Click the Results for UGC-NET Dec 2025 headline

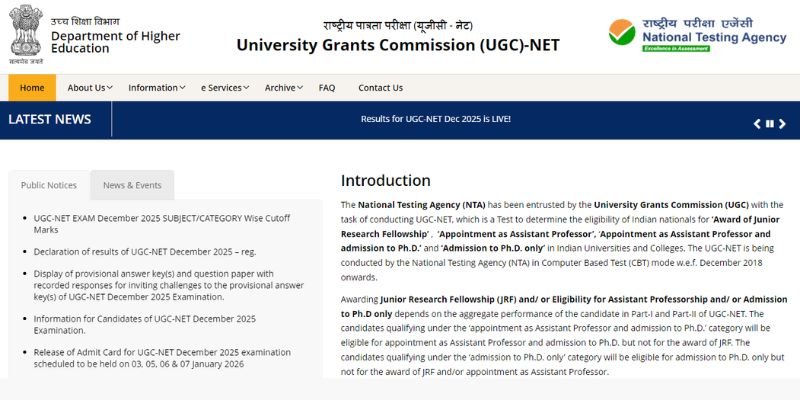point(435,119)
